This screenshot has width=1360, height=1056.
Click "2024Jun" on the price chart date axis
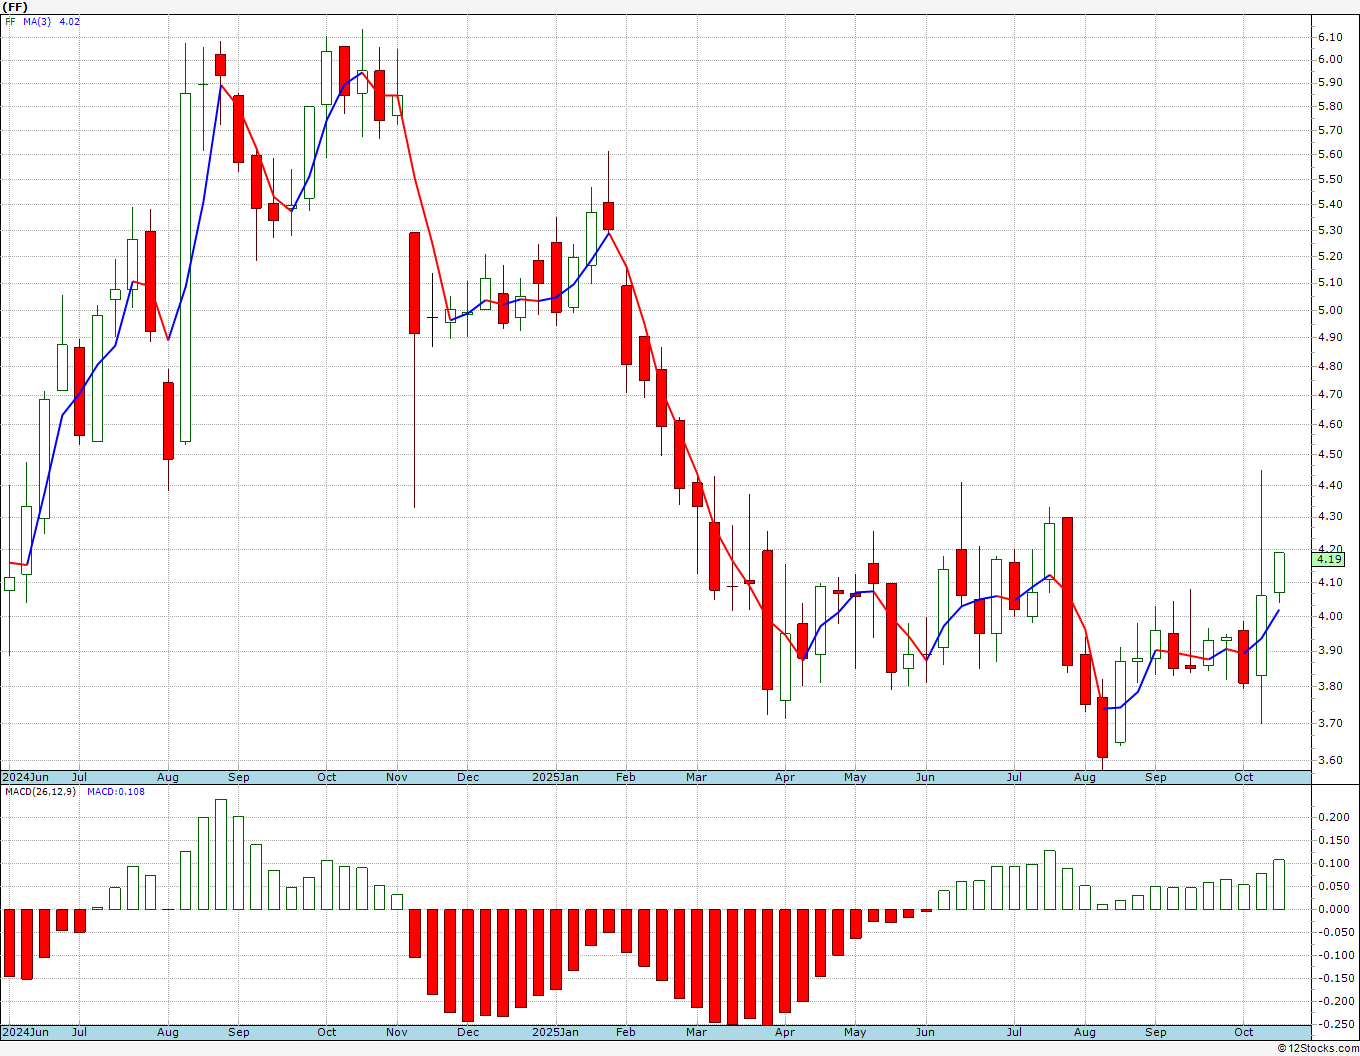[x=25, y=777]
